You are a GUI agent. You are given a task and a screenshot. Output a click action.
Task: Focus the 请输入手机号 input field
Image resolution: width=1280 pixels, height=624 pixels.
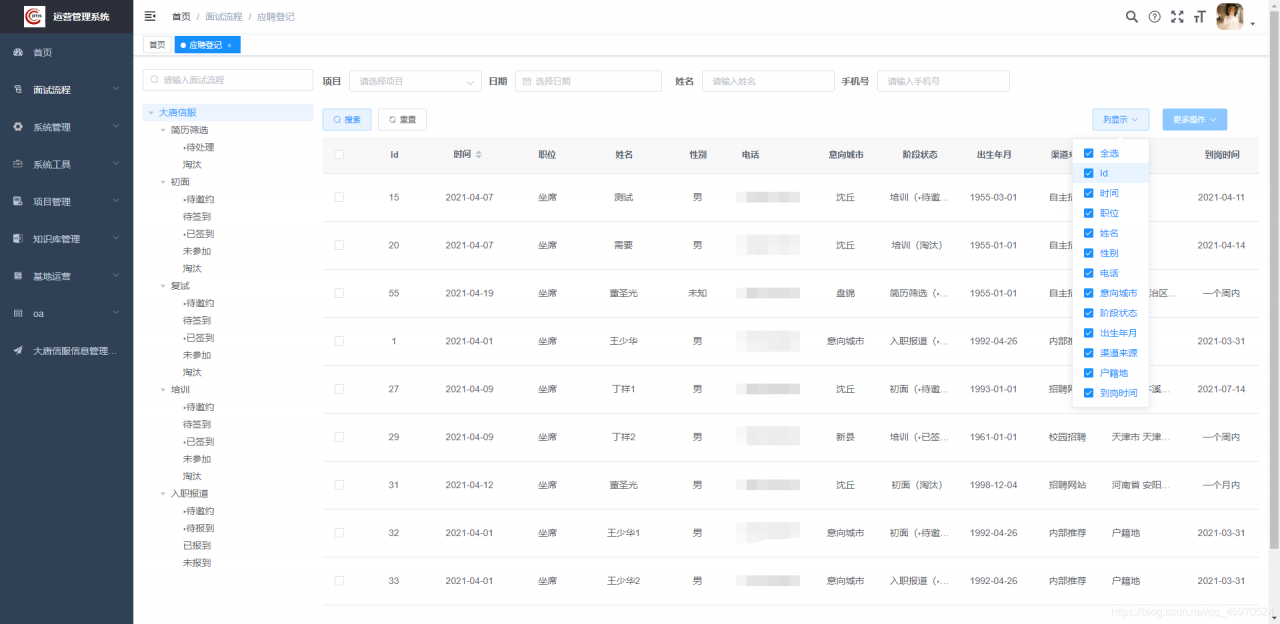tap(943, 81)
